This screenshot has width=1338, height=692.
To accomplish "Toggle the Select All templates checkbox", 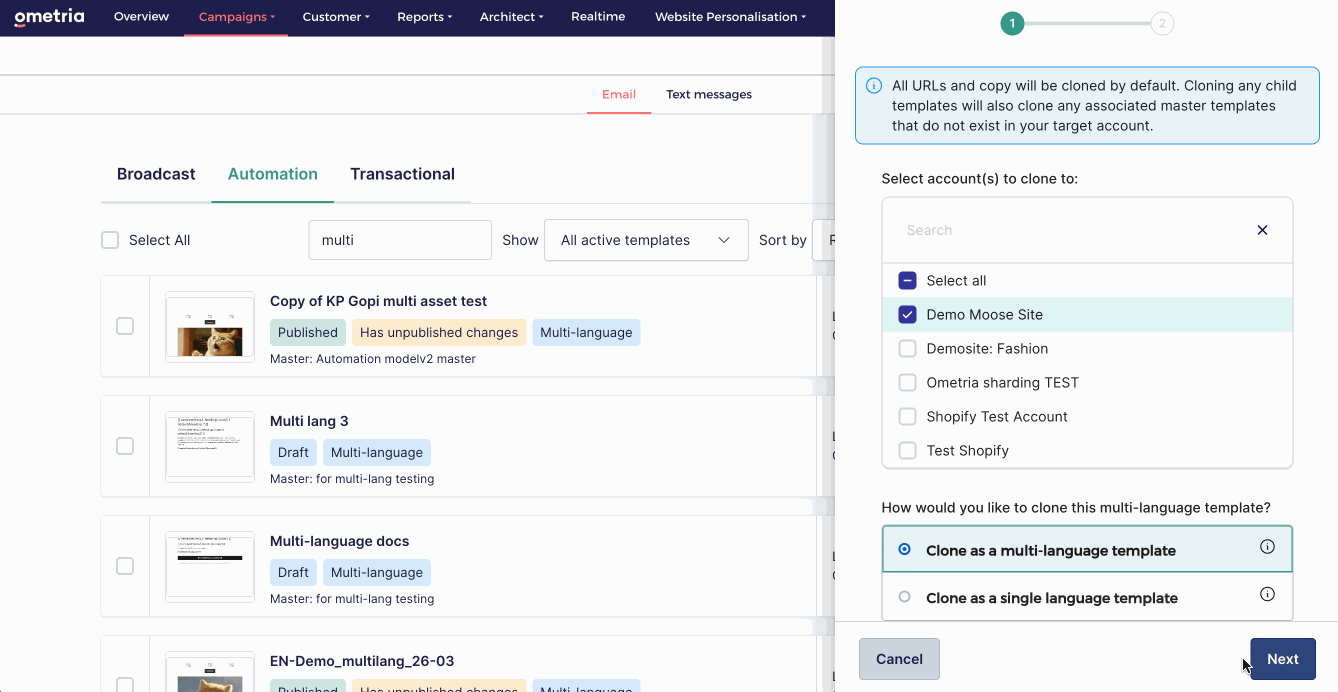I will 110,240.
